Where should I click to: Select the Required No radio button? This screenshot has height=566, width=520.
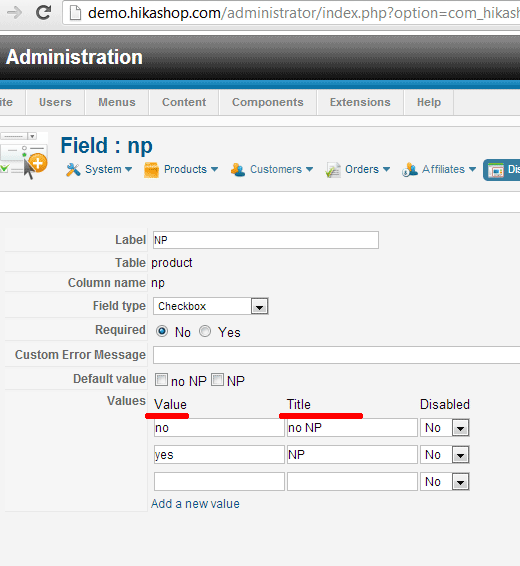tap(162, 331)
